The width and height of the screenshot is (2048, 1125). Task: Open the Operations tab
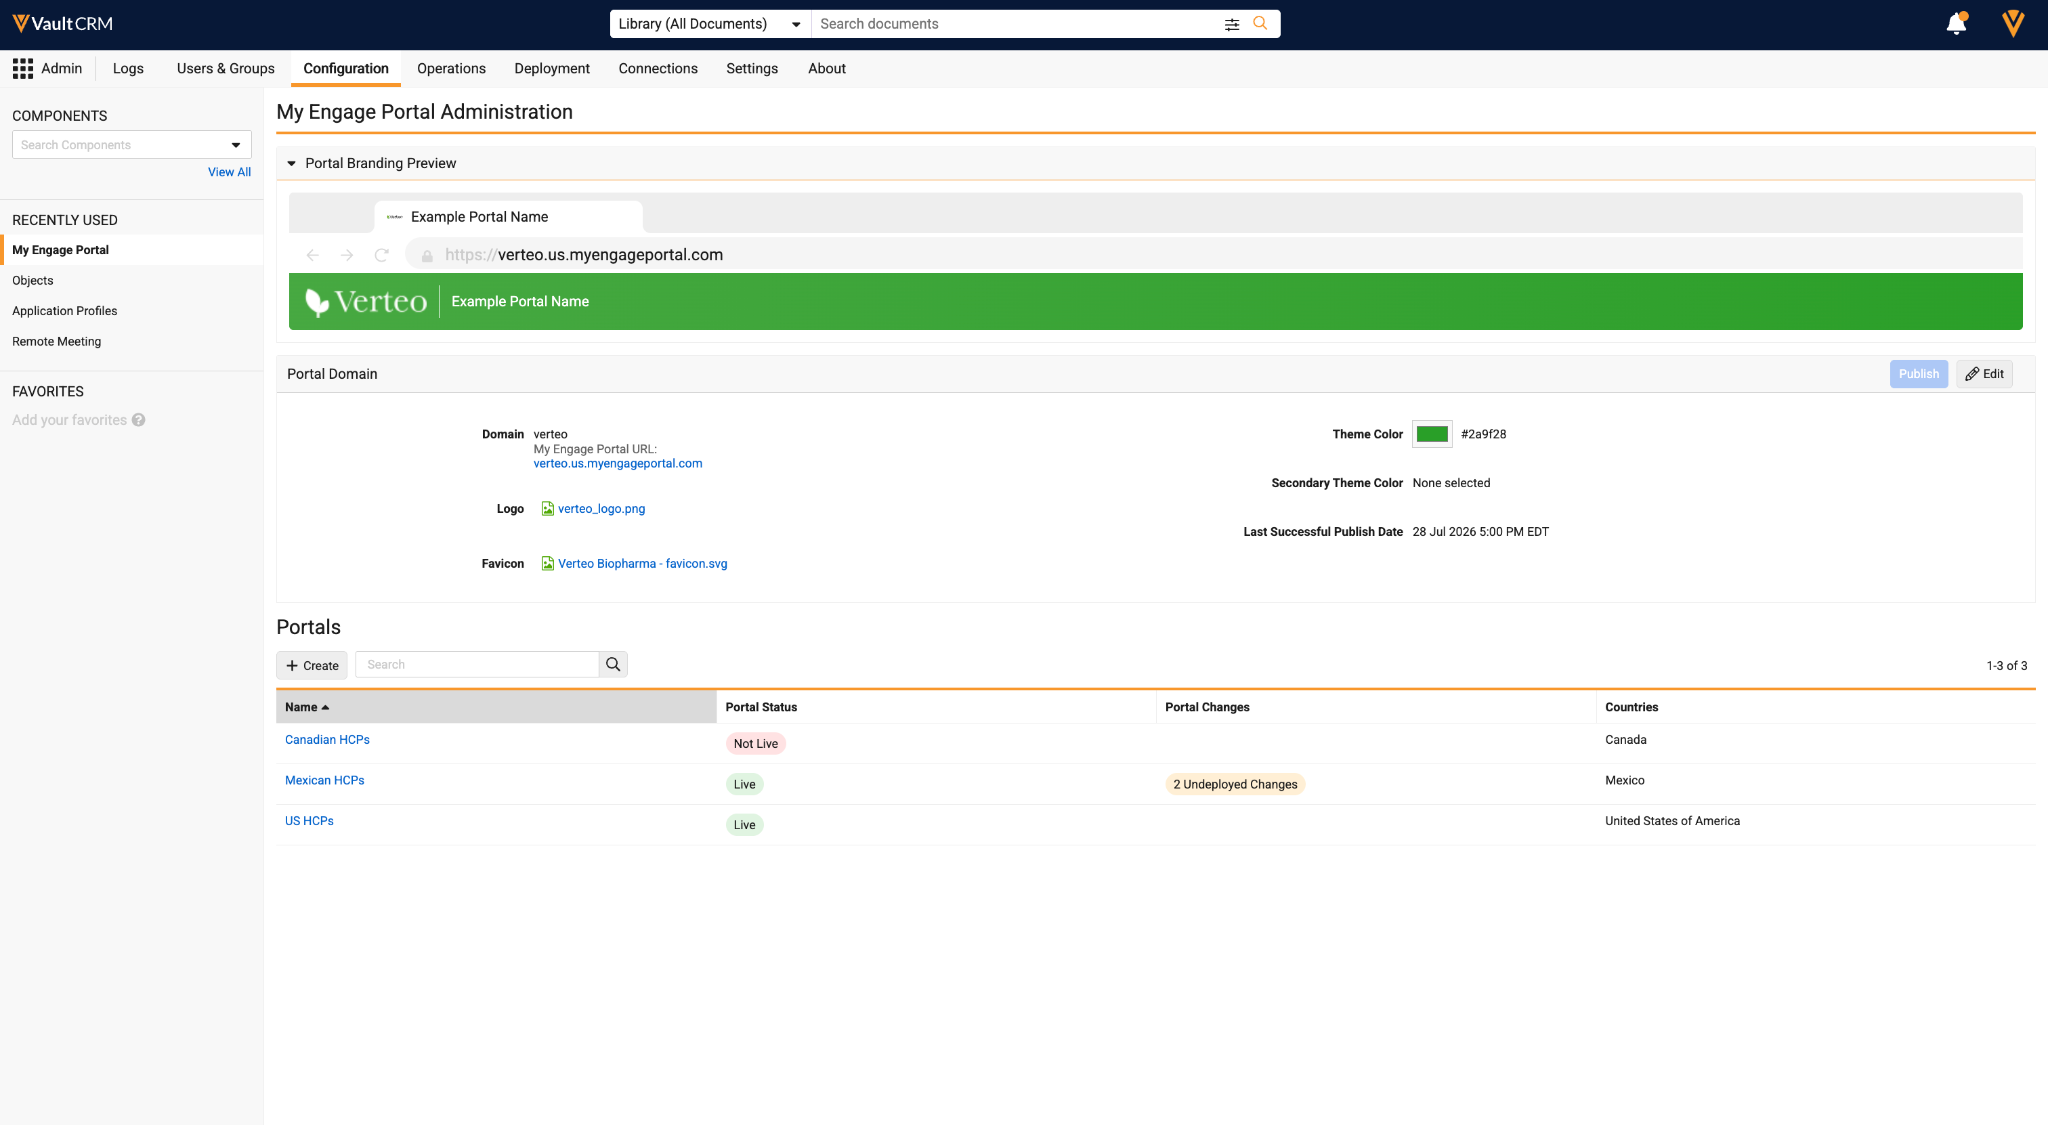[x=451, y=68]
